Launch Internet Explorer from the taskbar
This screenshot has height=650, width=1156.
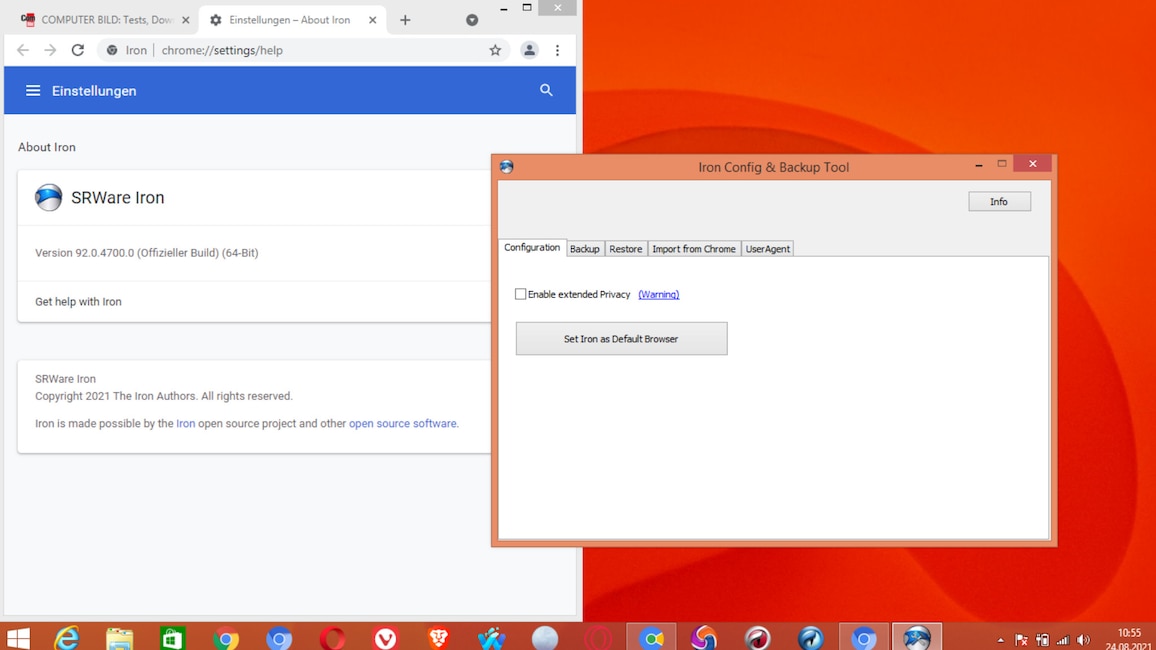pyautogui.click(x=67, y=637)
